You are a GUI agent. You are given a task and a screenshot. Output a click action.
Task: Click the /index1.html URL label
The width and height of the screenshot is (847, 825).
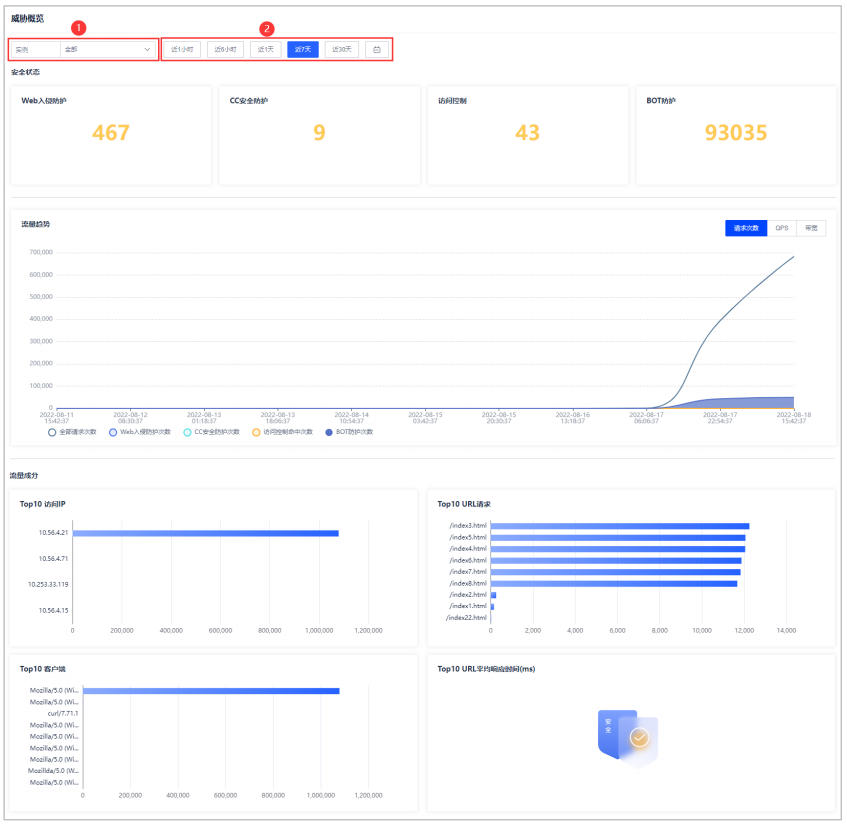pyautogui.click(x=468, y=606)
